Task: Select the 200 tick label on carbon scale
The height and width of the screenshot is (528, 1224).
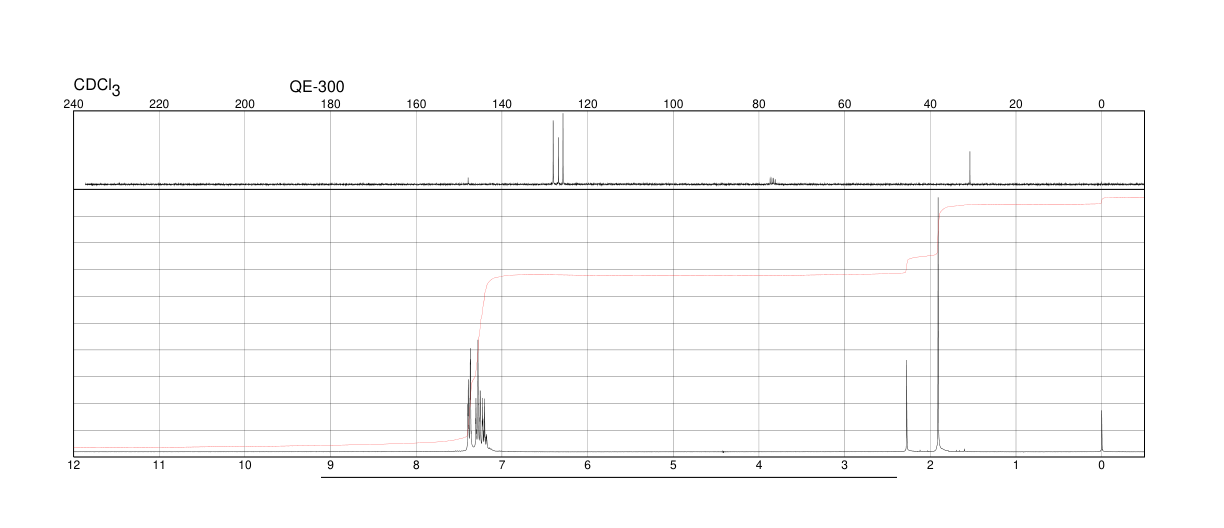Action: pos(245,104)
